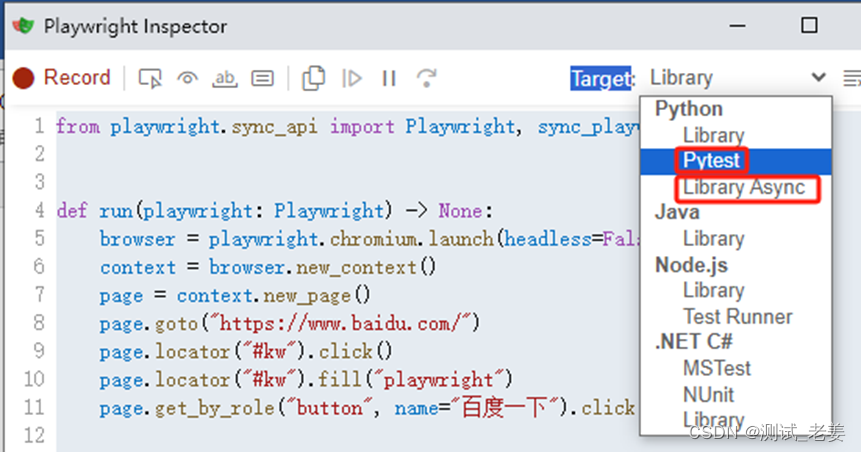
Task: Click code line 1 import statement
Action: (x=347, y=127)
